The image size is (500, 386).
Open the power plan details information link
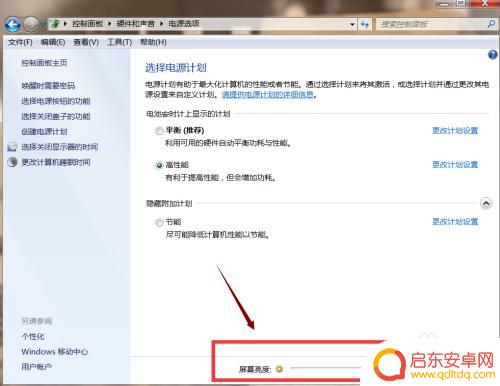click(x=268, y=95)
